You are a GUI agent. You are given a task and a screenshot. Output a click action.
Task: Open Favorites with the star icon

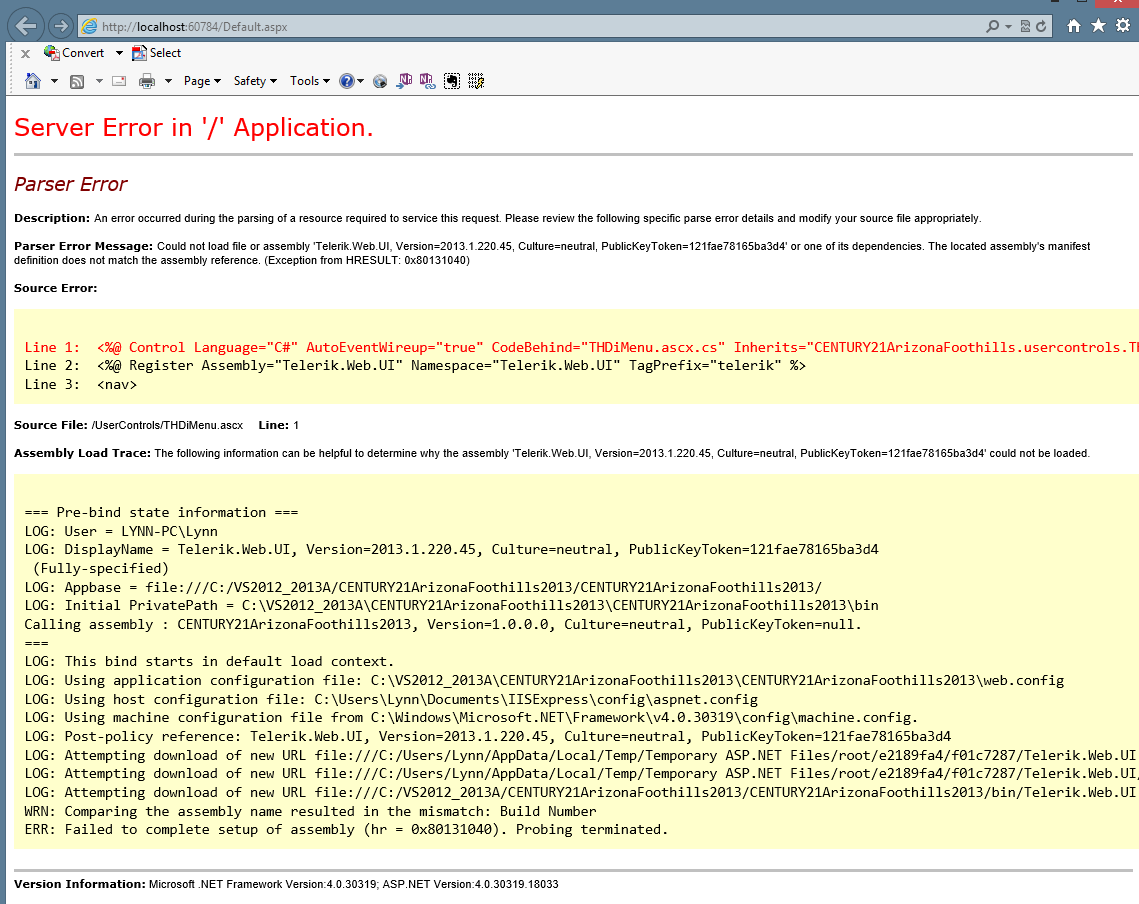click(x=1098, y=26)
